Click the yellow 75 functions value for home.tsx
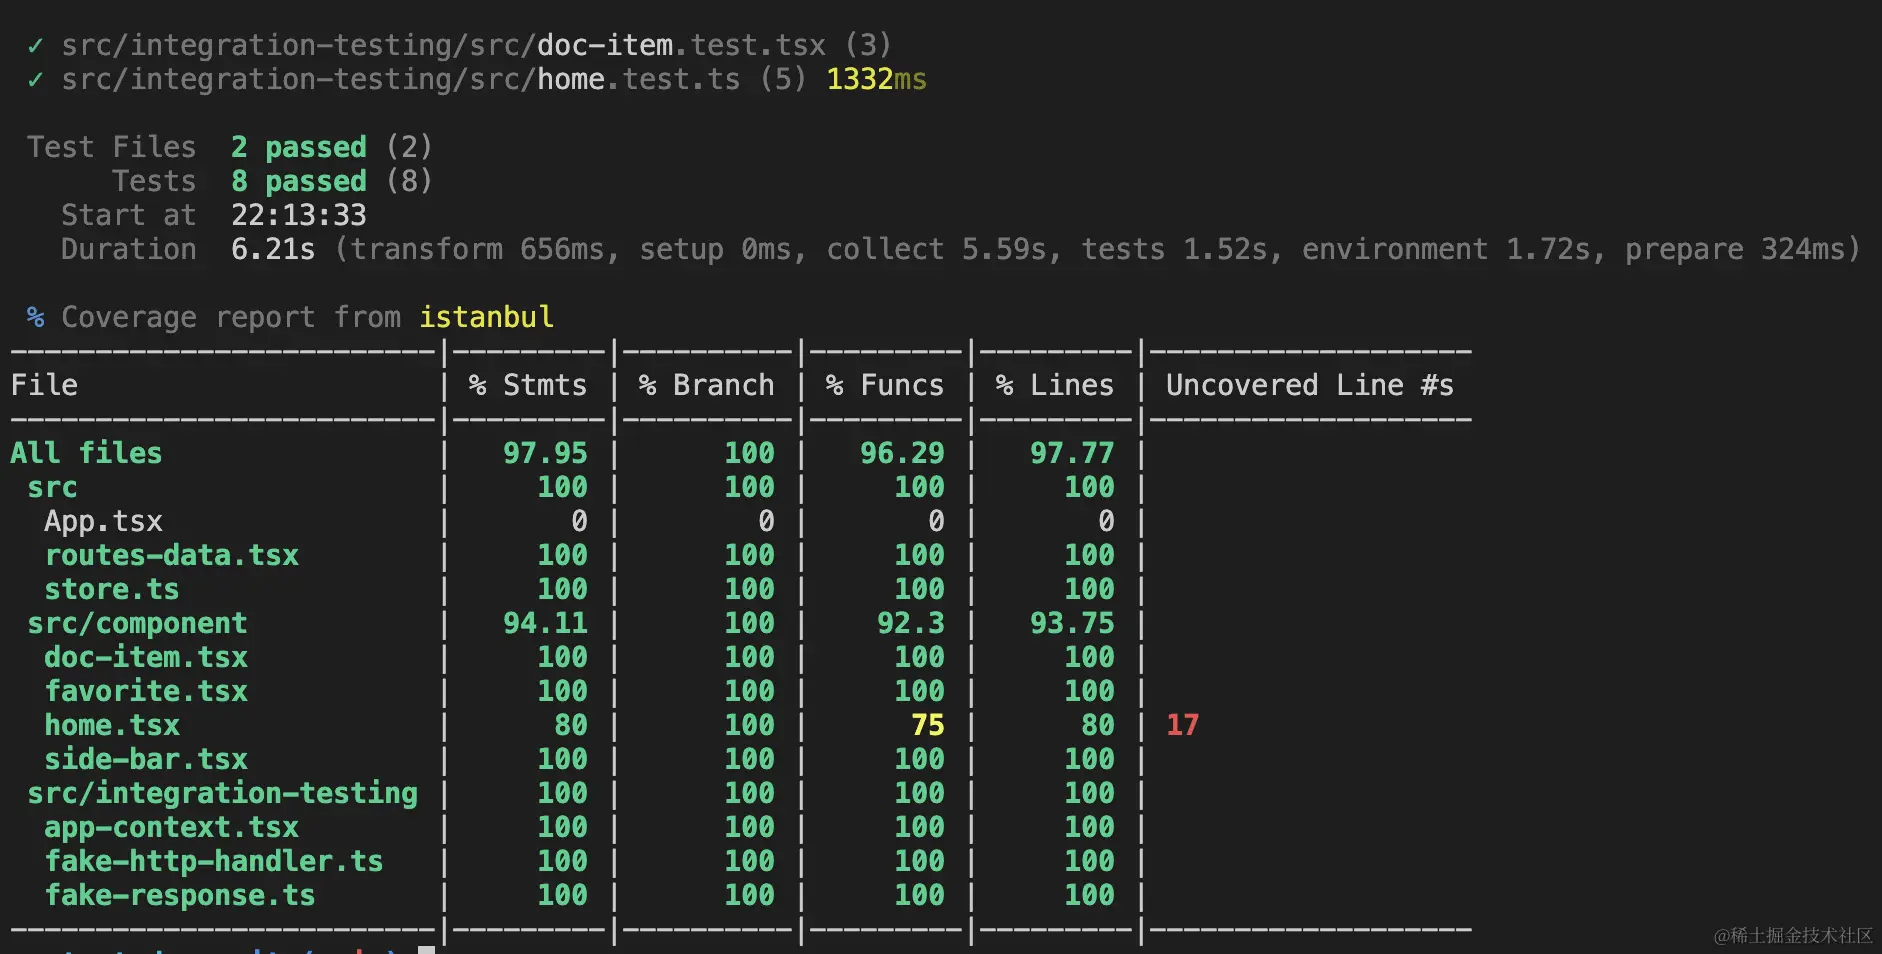Viewport: 1882px width, 954px height. (927, 725)
